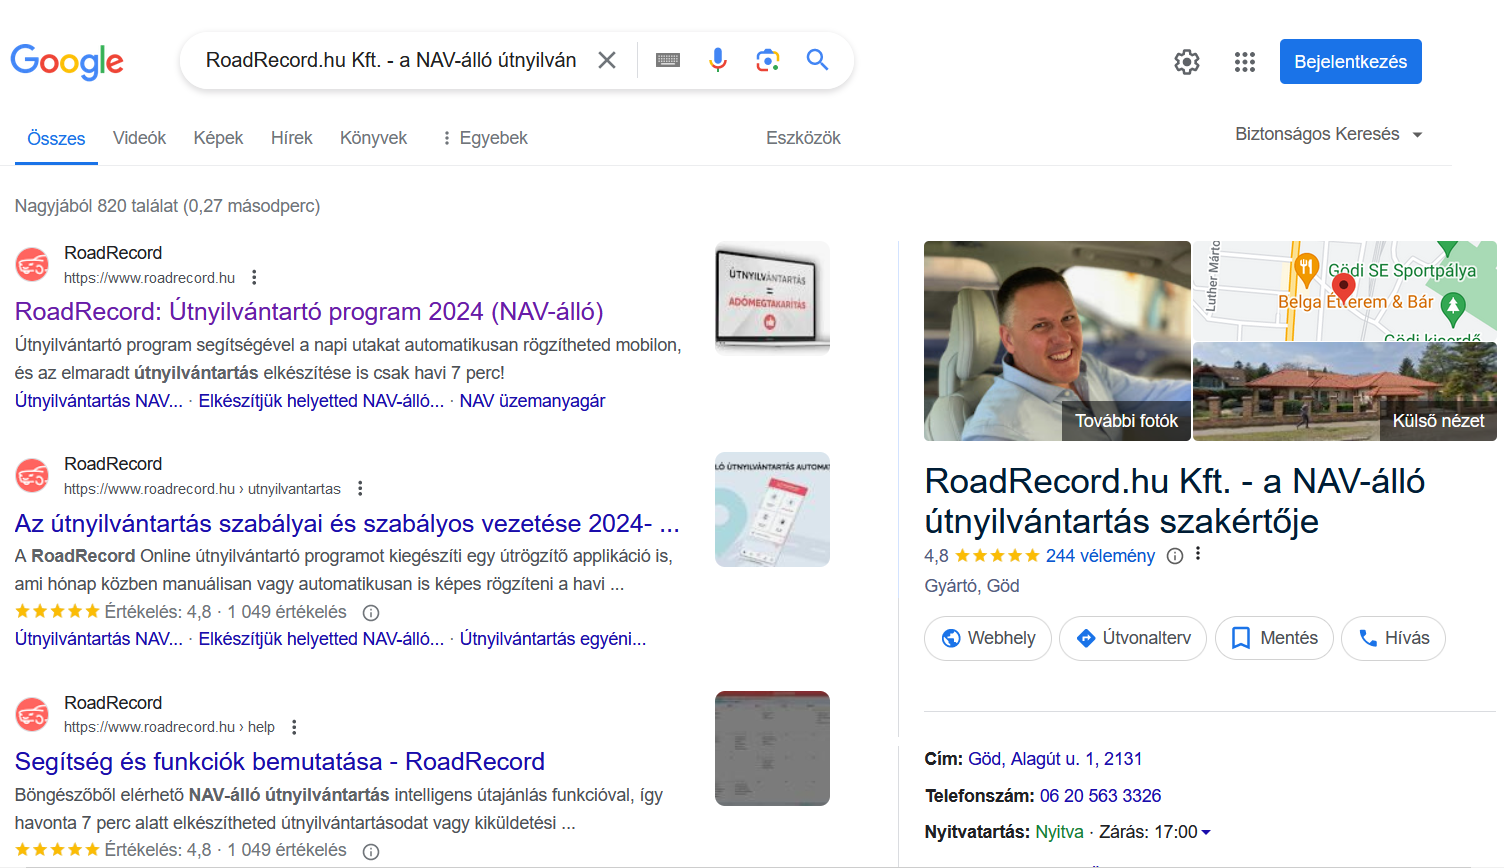Open the Google apps grid icon
The width and height of the screenshot is (1504, 868).
coord(1245,62)
